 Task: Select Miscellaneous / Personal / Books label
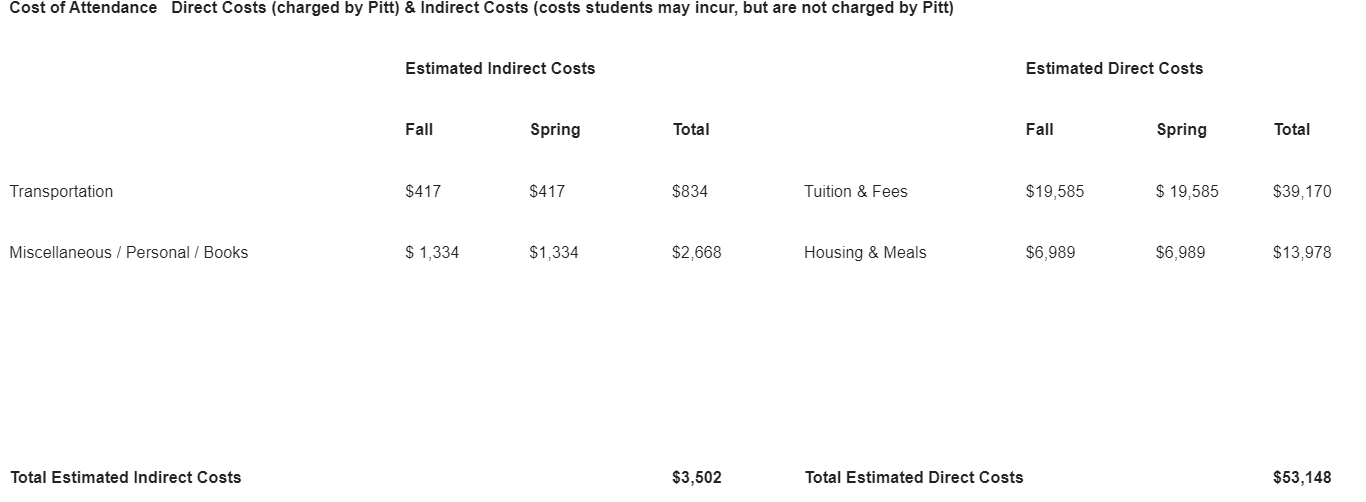click(x=129, y=252)
